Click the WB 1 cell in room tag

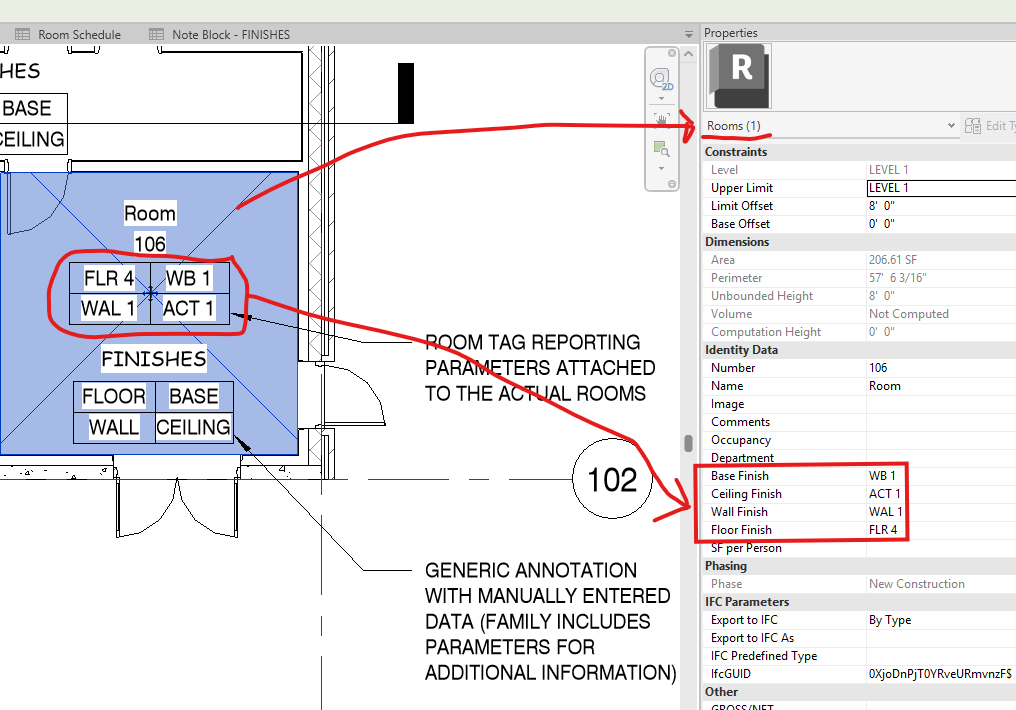pos(189,278)
